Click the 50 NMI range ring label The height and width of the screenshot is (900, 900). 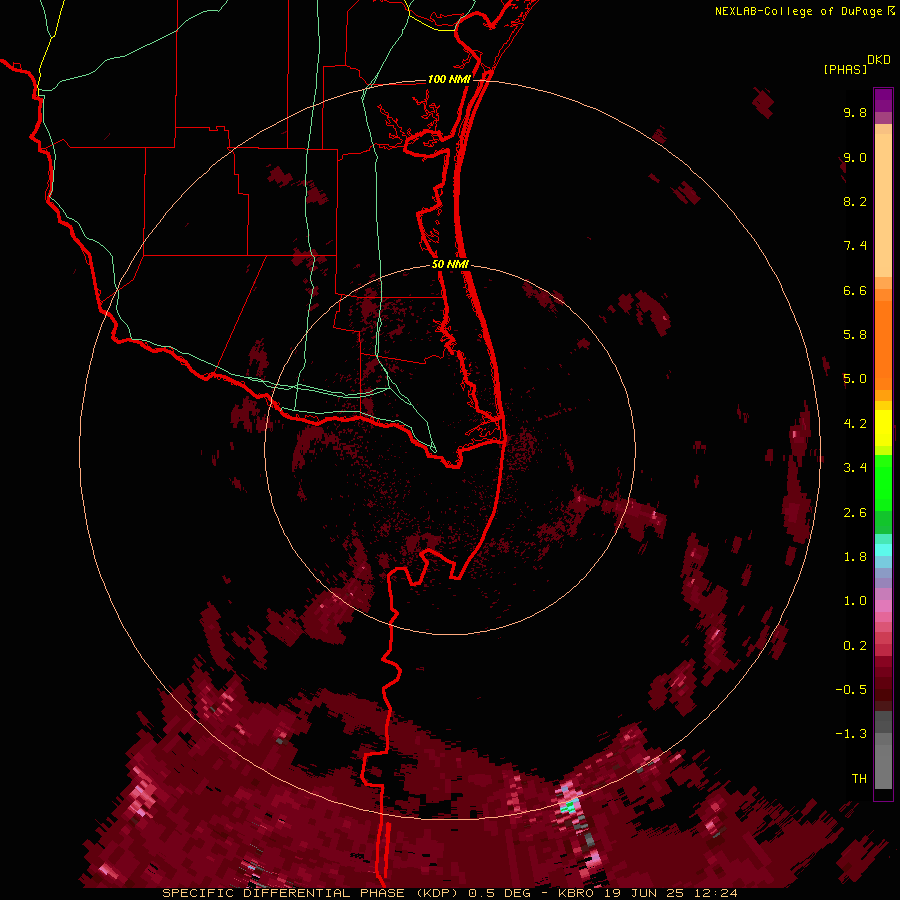(450, 264)
